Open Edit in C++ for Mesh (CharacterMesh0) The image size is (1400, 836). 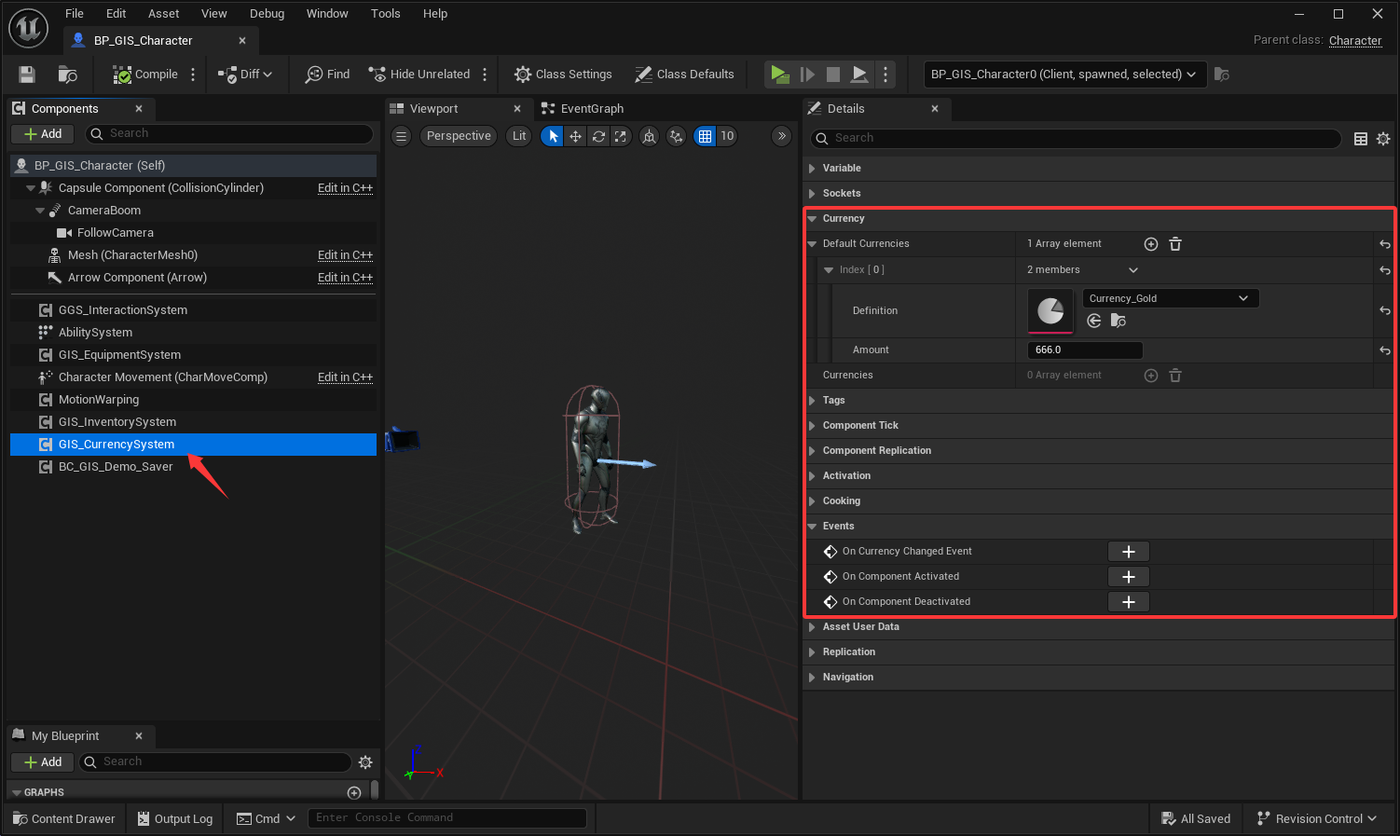point(345,255)
